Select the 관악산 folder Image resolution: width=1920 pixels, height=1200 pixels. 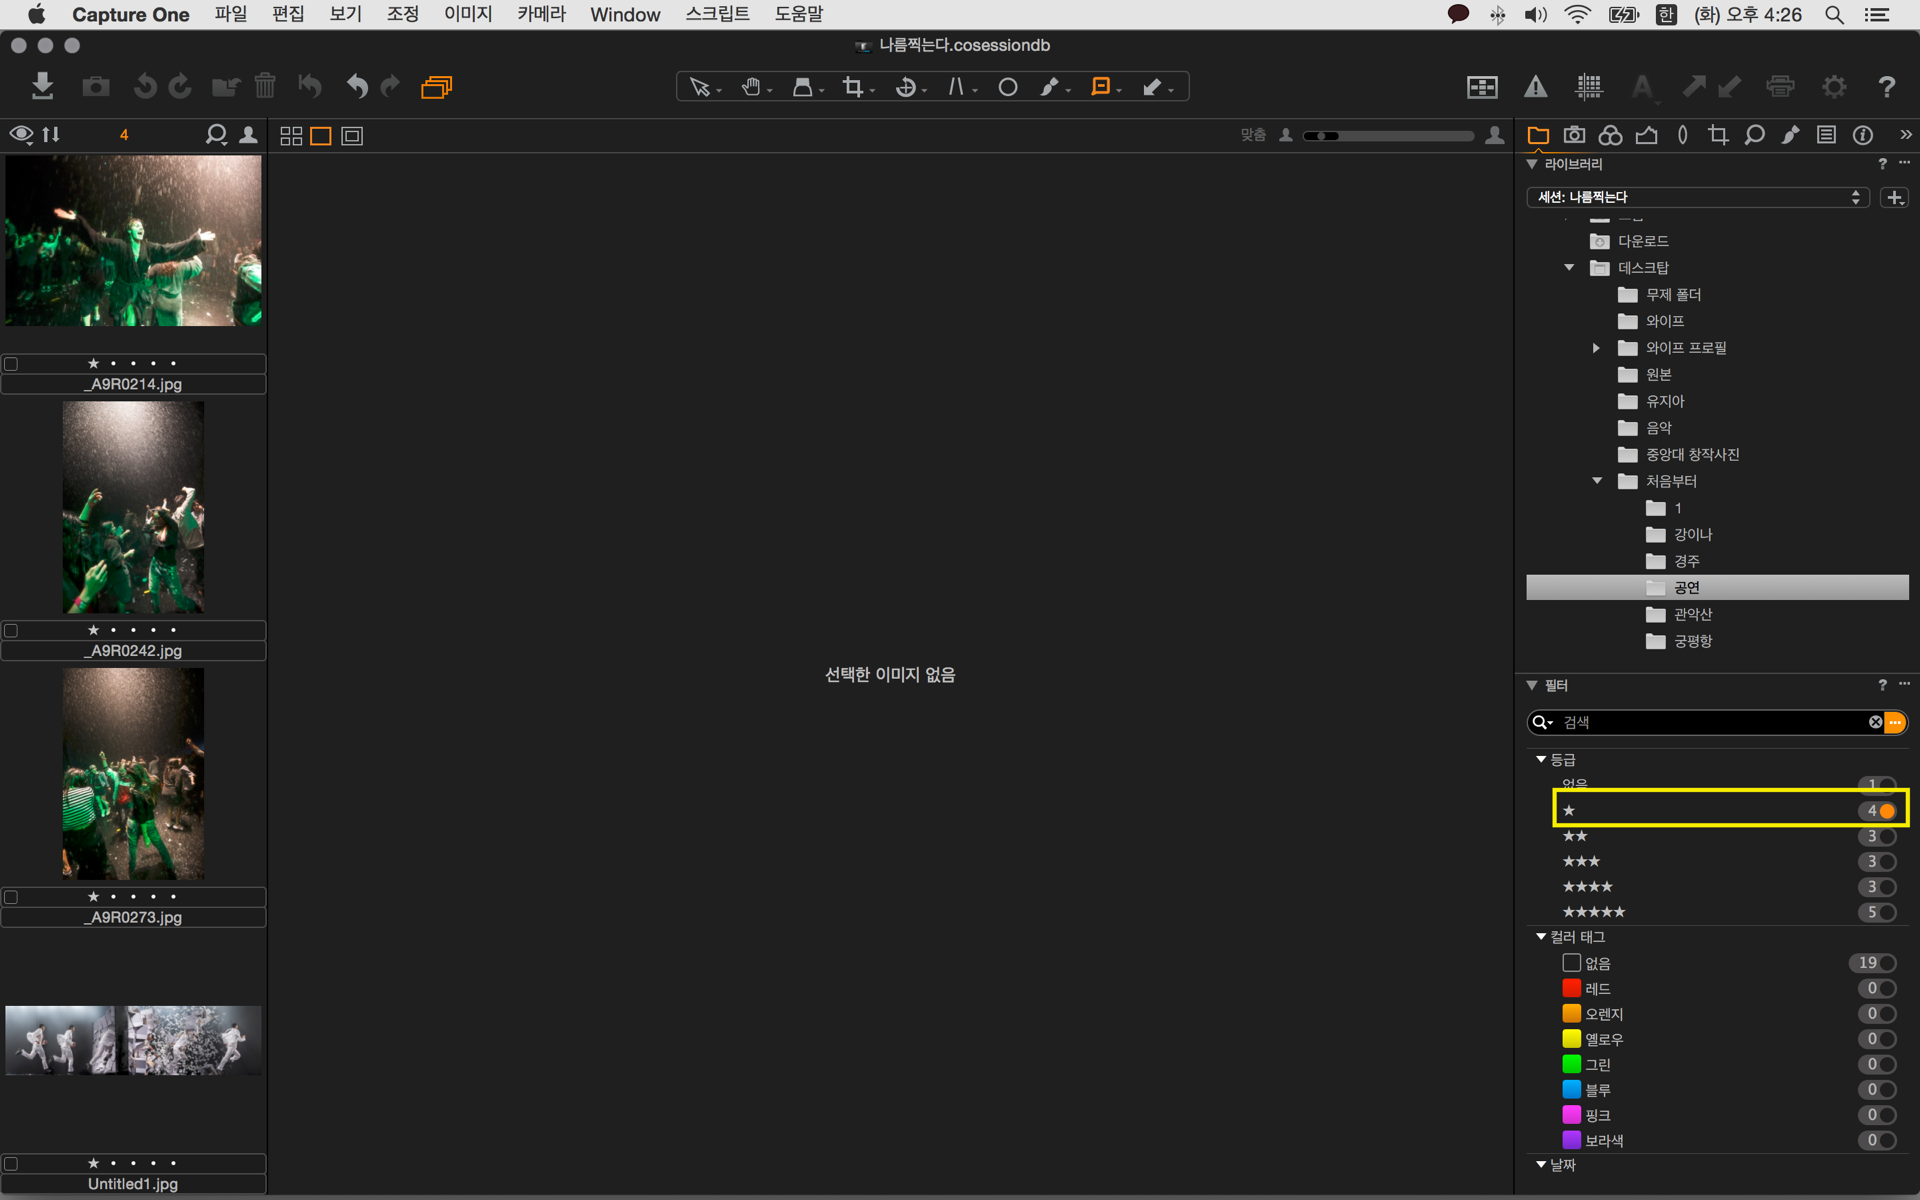pyautogui.click(x=1693, y=614)
